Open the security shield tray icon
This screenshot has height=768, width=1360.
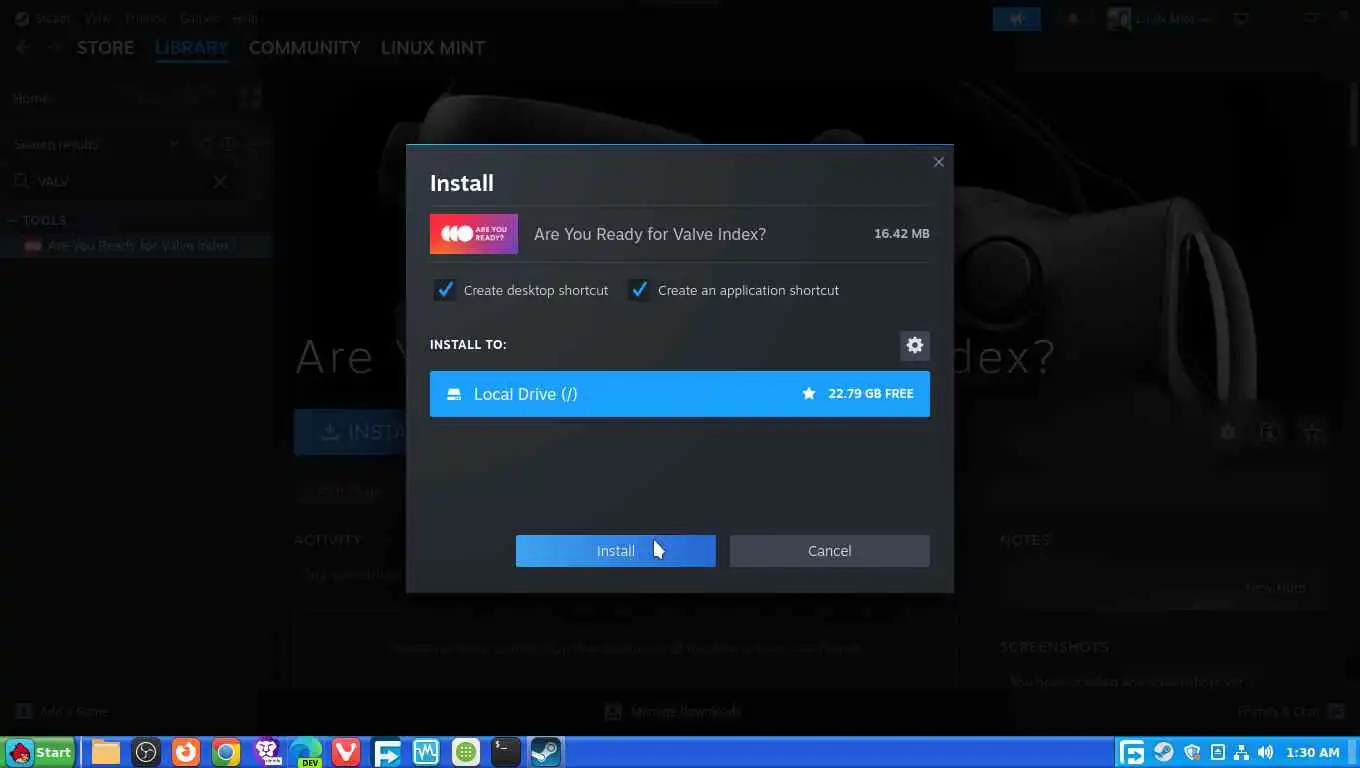pos(1191,752)
